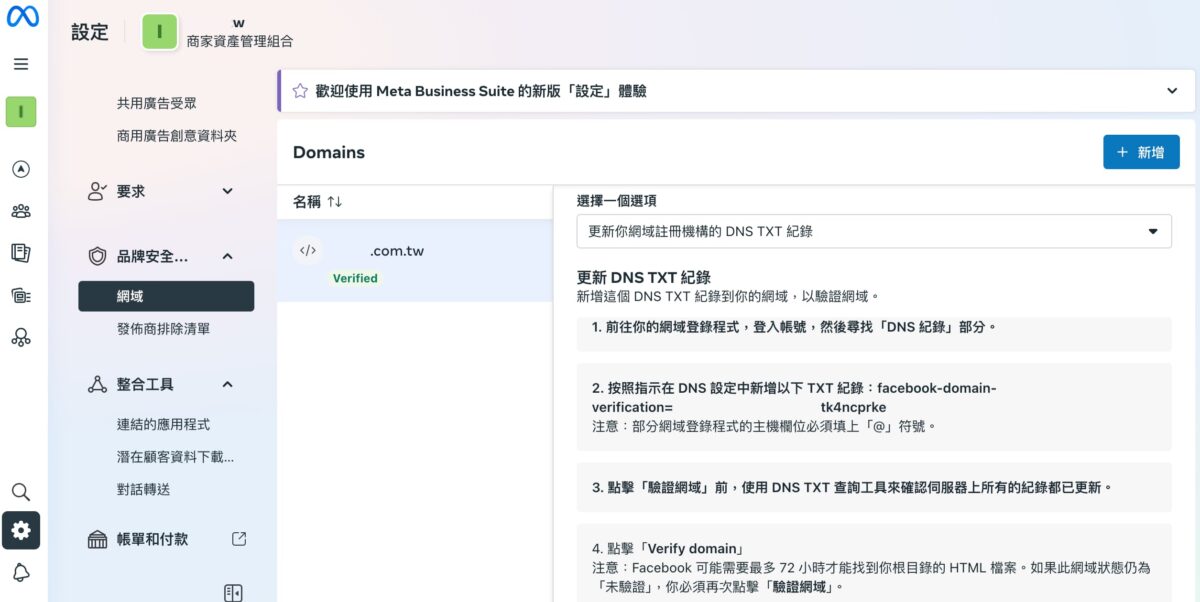Open the Meta logo home
The height and width of the screenshot is (602, 1200).
[22, 18]
